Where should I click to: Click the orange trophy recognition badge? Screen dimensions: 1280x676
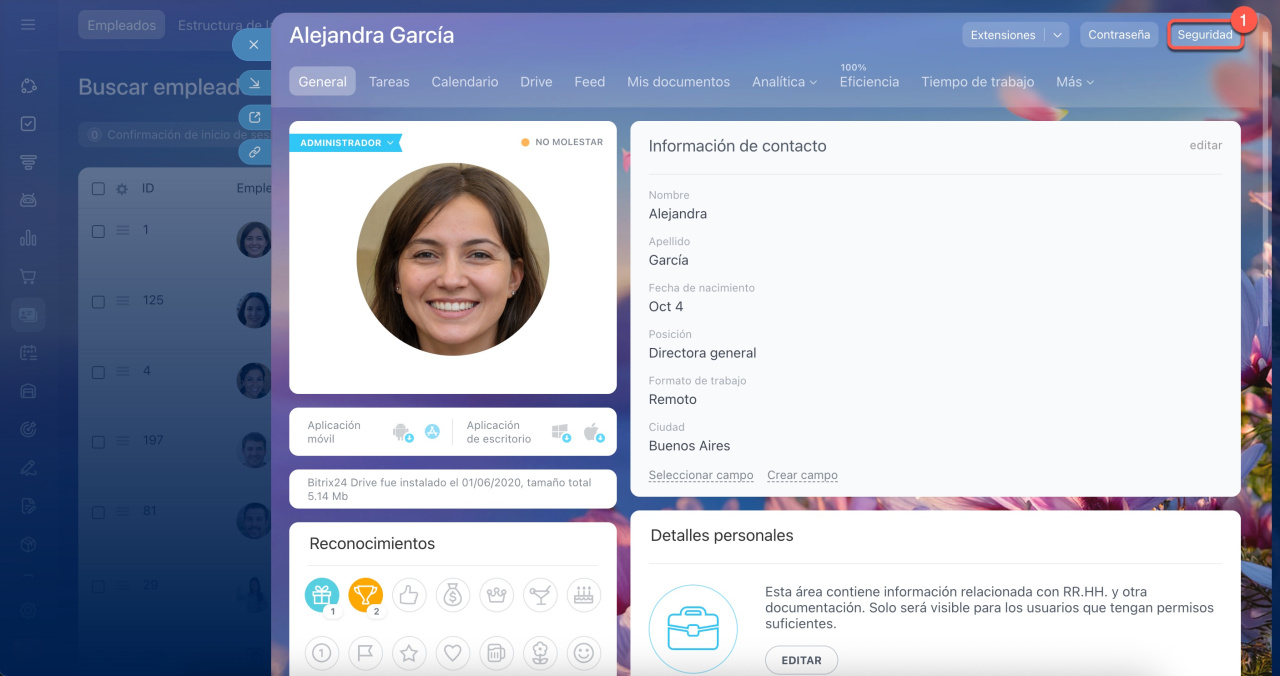click(x=366, y=595)
